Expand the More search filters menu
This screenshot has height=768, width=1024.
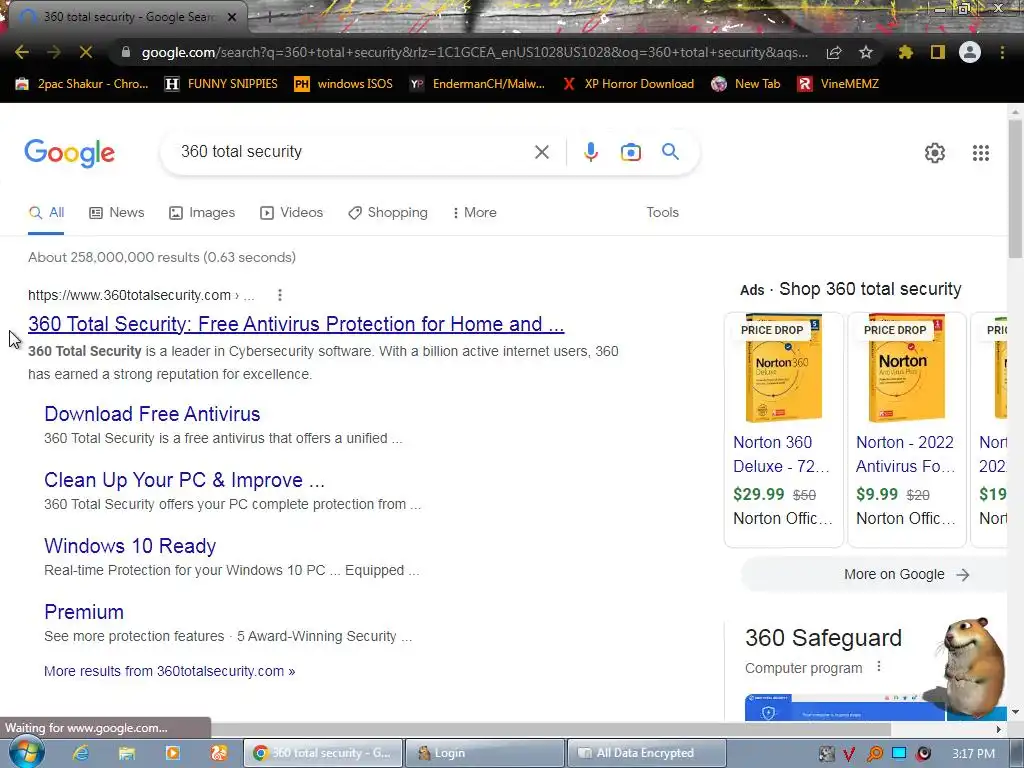coord(475,212)
